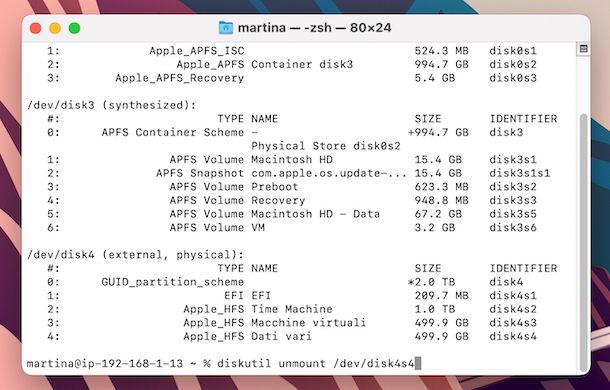Click the 'diskutil unmount /dev/disk4s4' command text
Viewport: 610px width, 390px height.
[316, 364]
